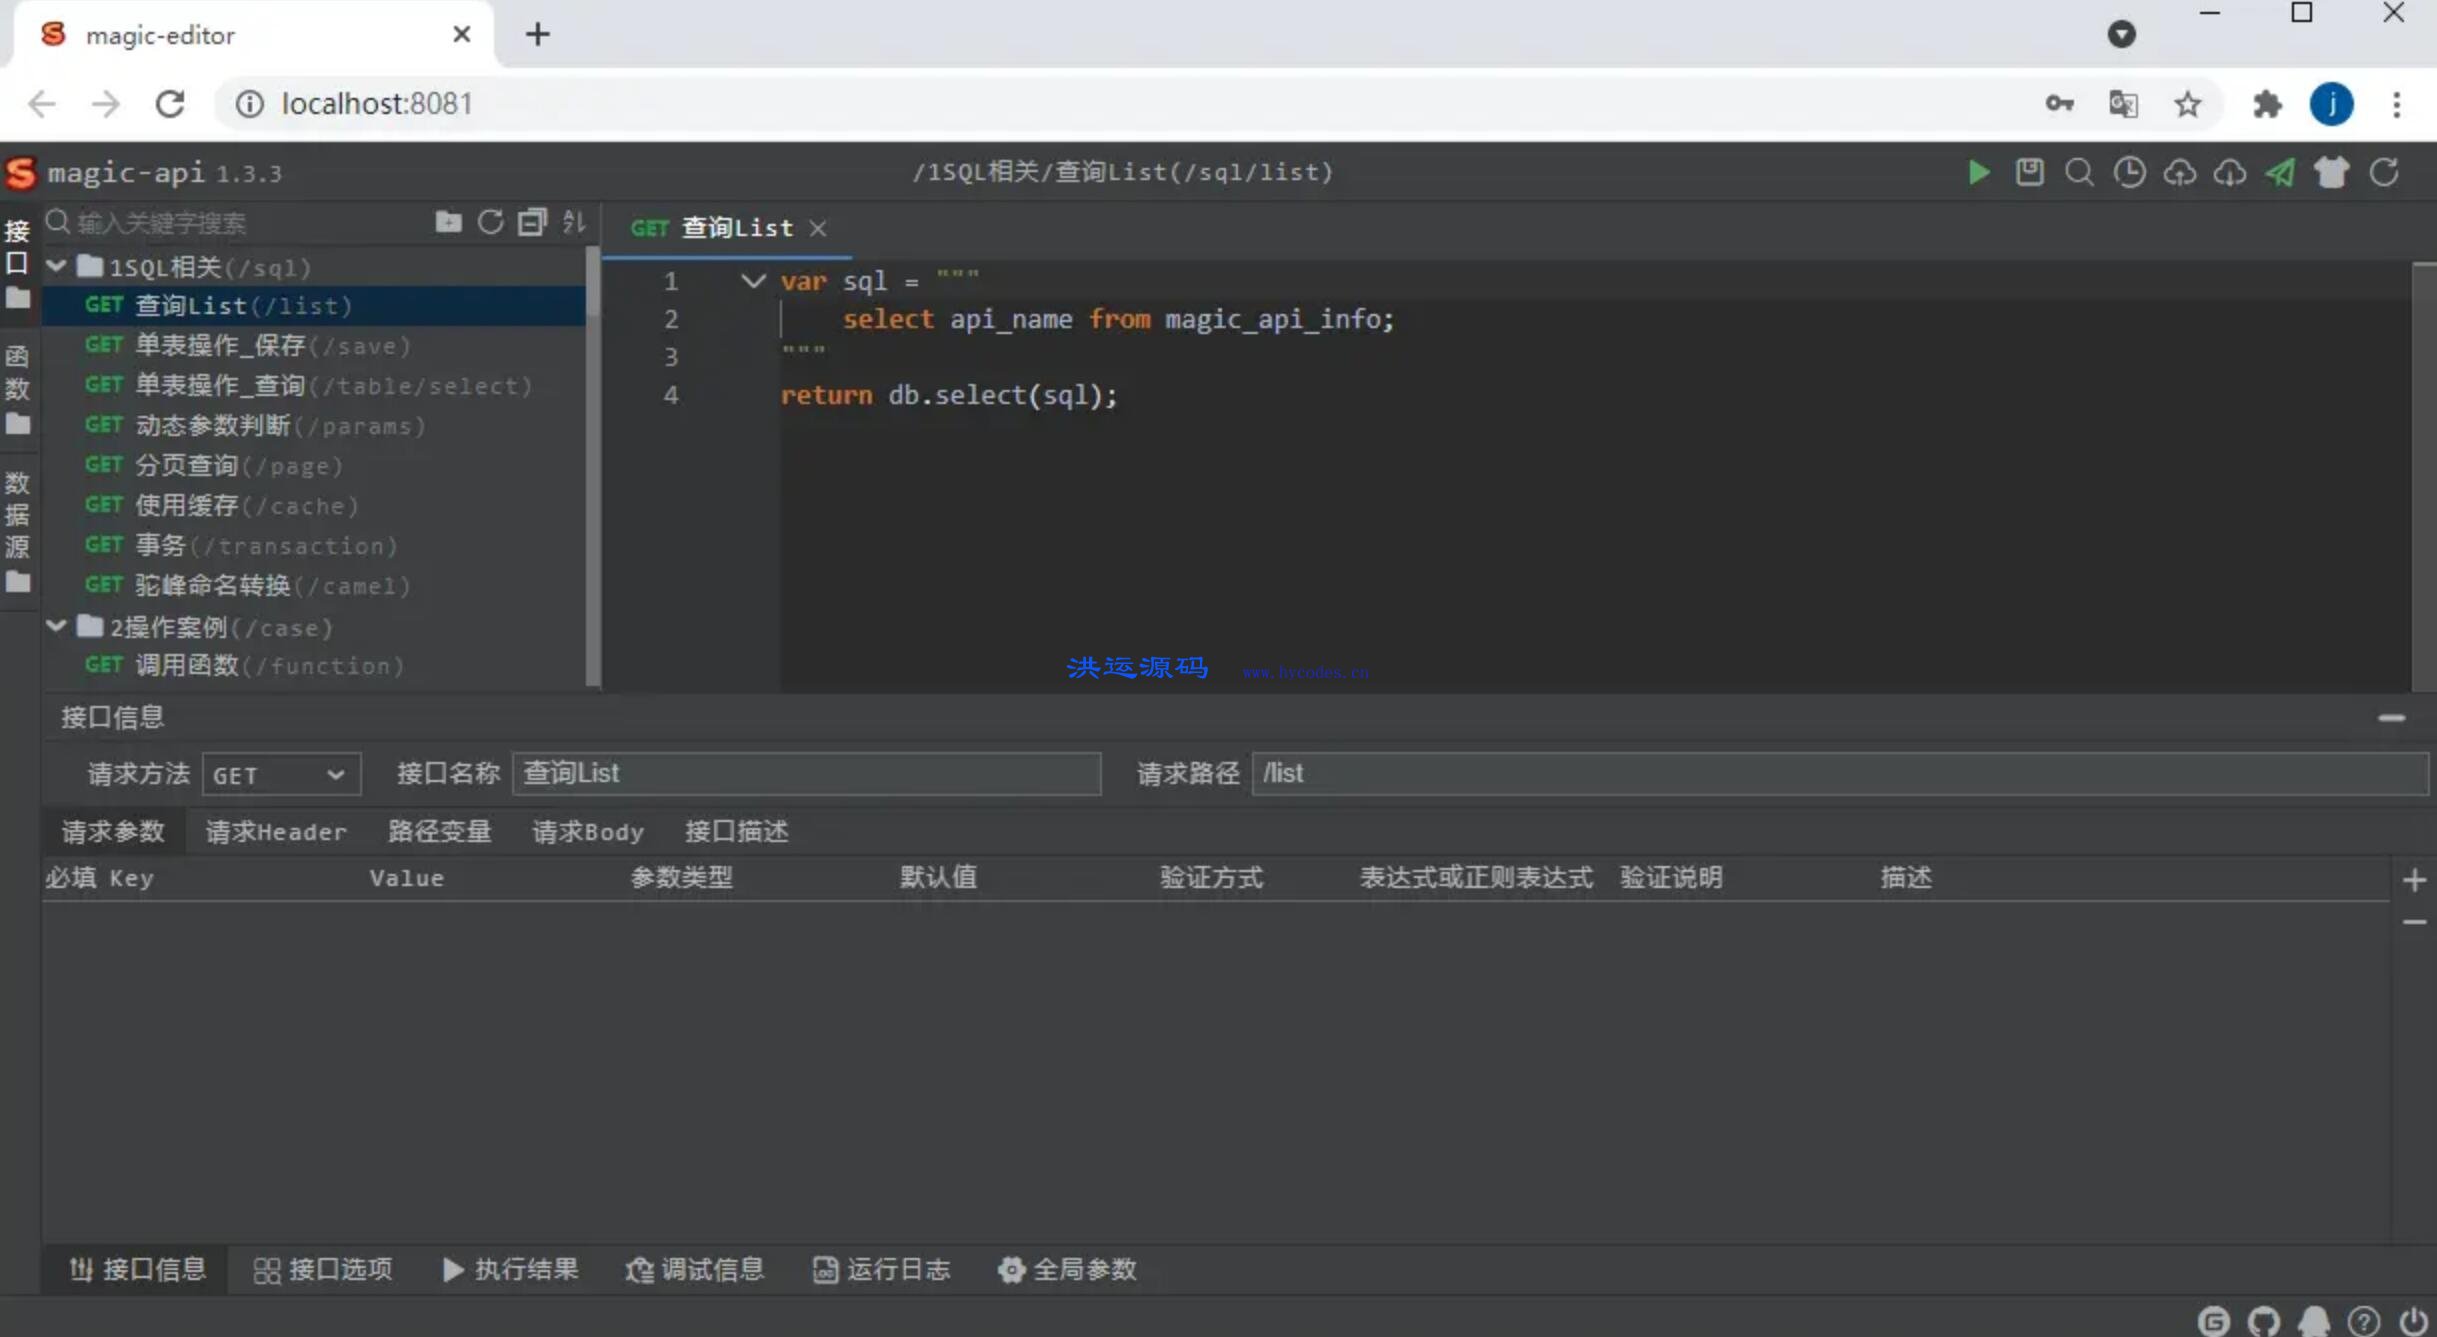2437x1337 pixels.
Task: Close the 查询List editor tab
Action: 818,229
